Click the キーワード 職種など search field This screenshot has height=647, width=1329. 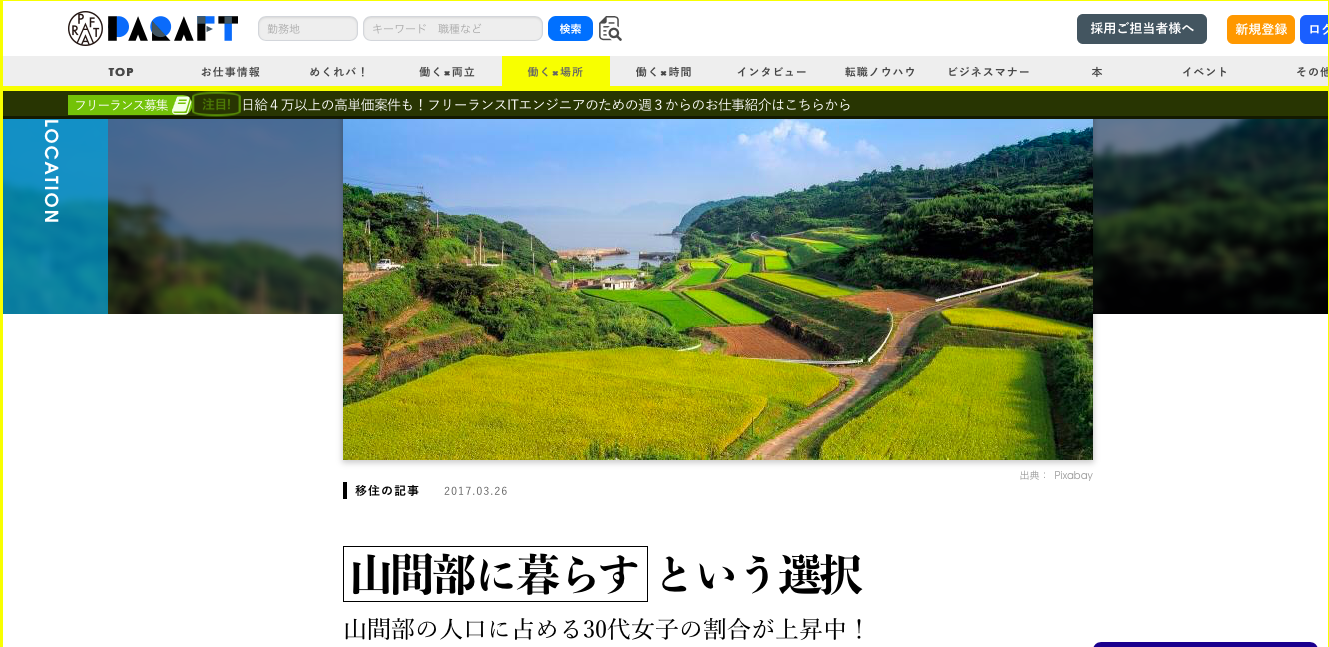pos(453,29)
